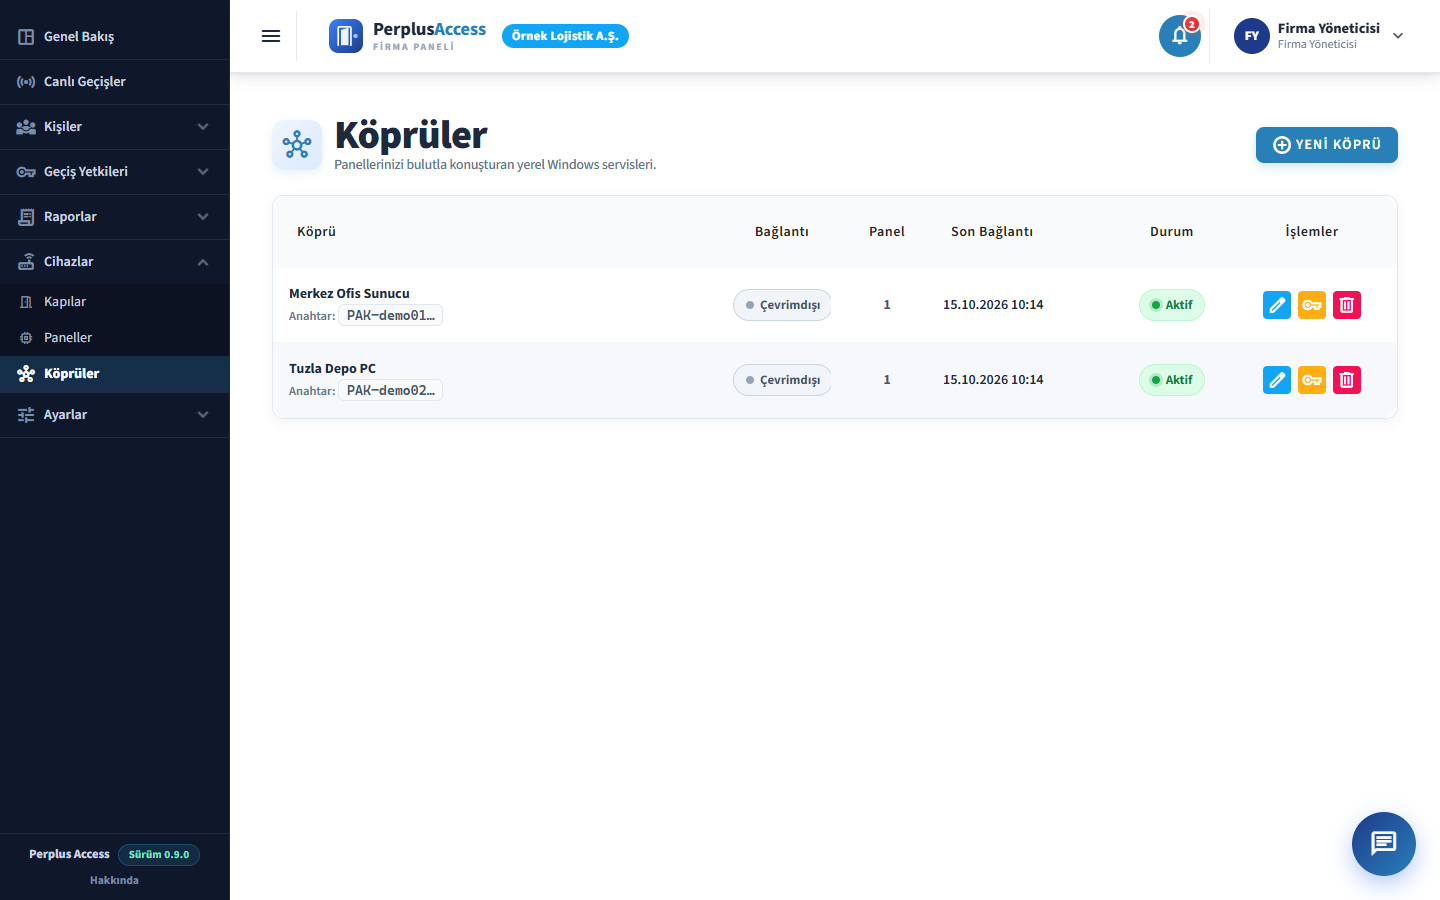This screenshot has height=900, width=1440.
Task: Select Köprüler in the sidebar
Action: [115, 374]
